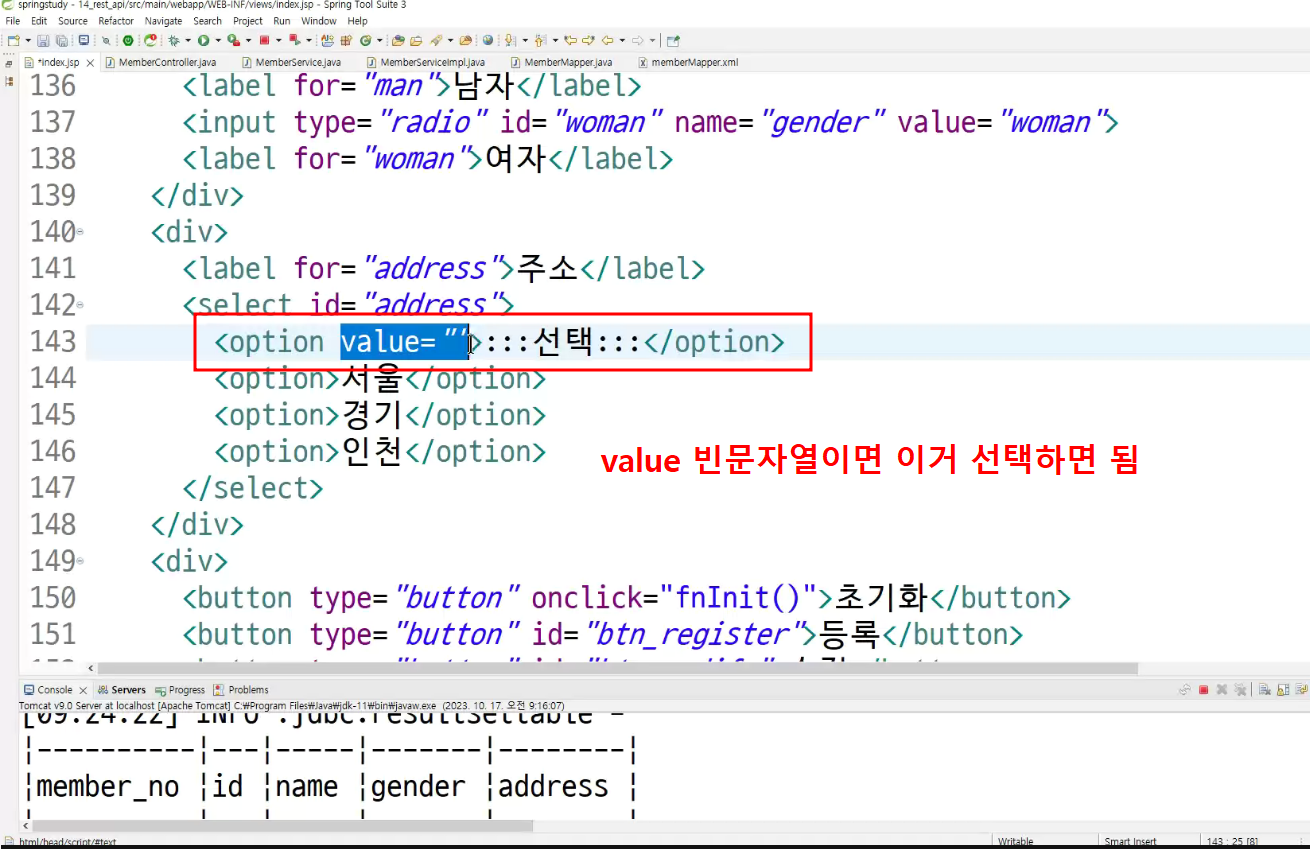This screenshot has width=1310, height=849.
Task: Toggle console Word Wrap icon
Action: (x=1301, y=690)
